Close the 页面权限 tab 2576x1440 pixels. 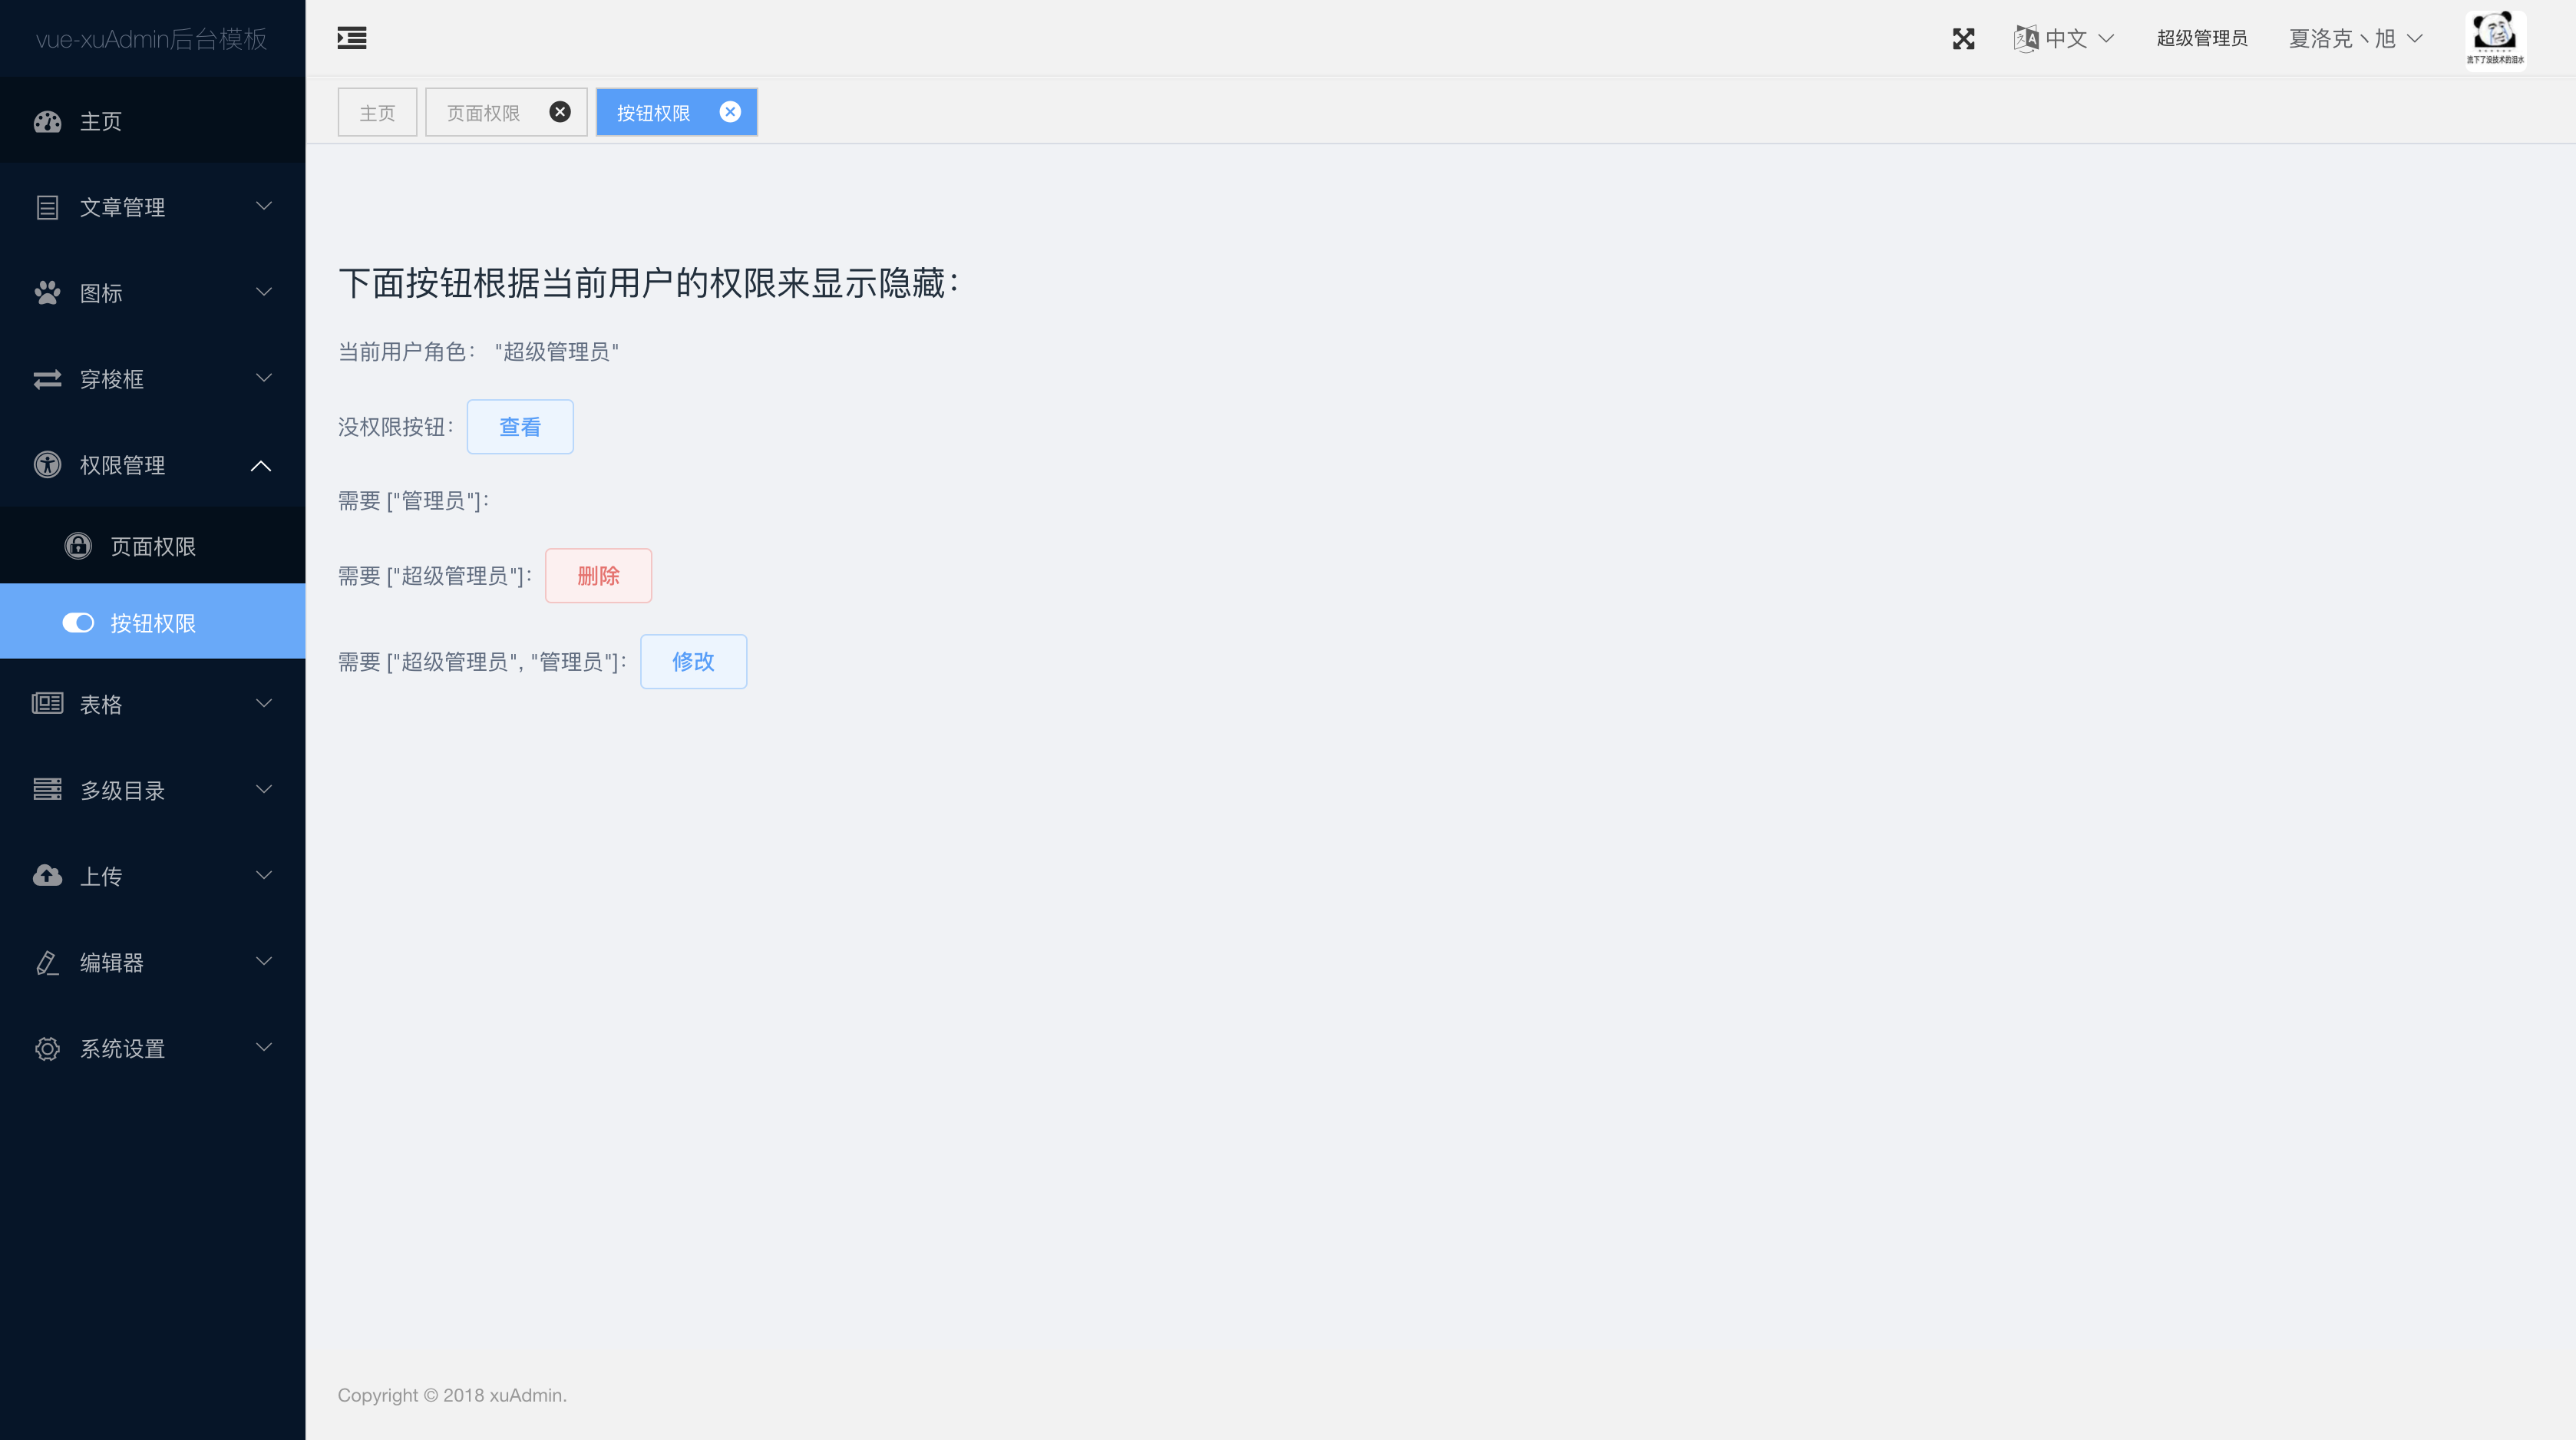(x=560, y=112)
